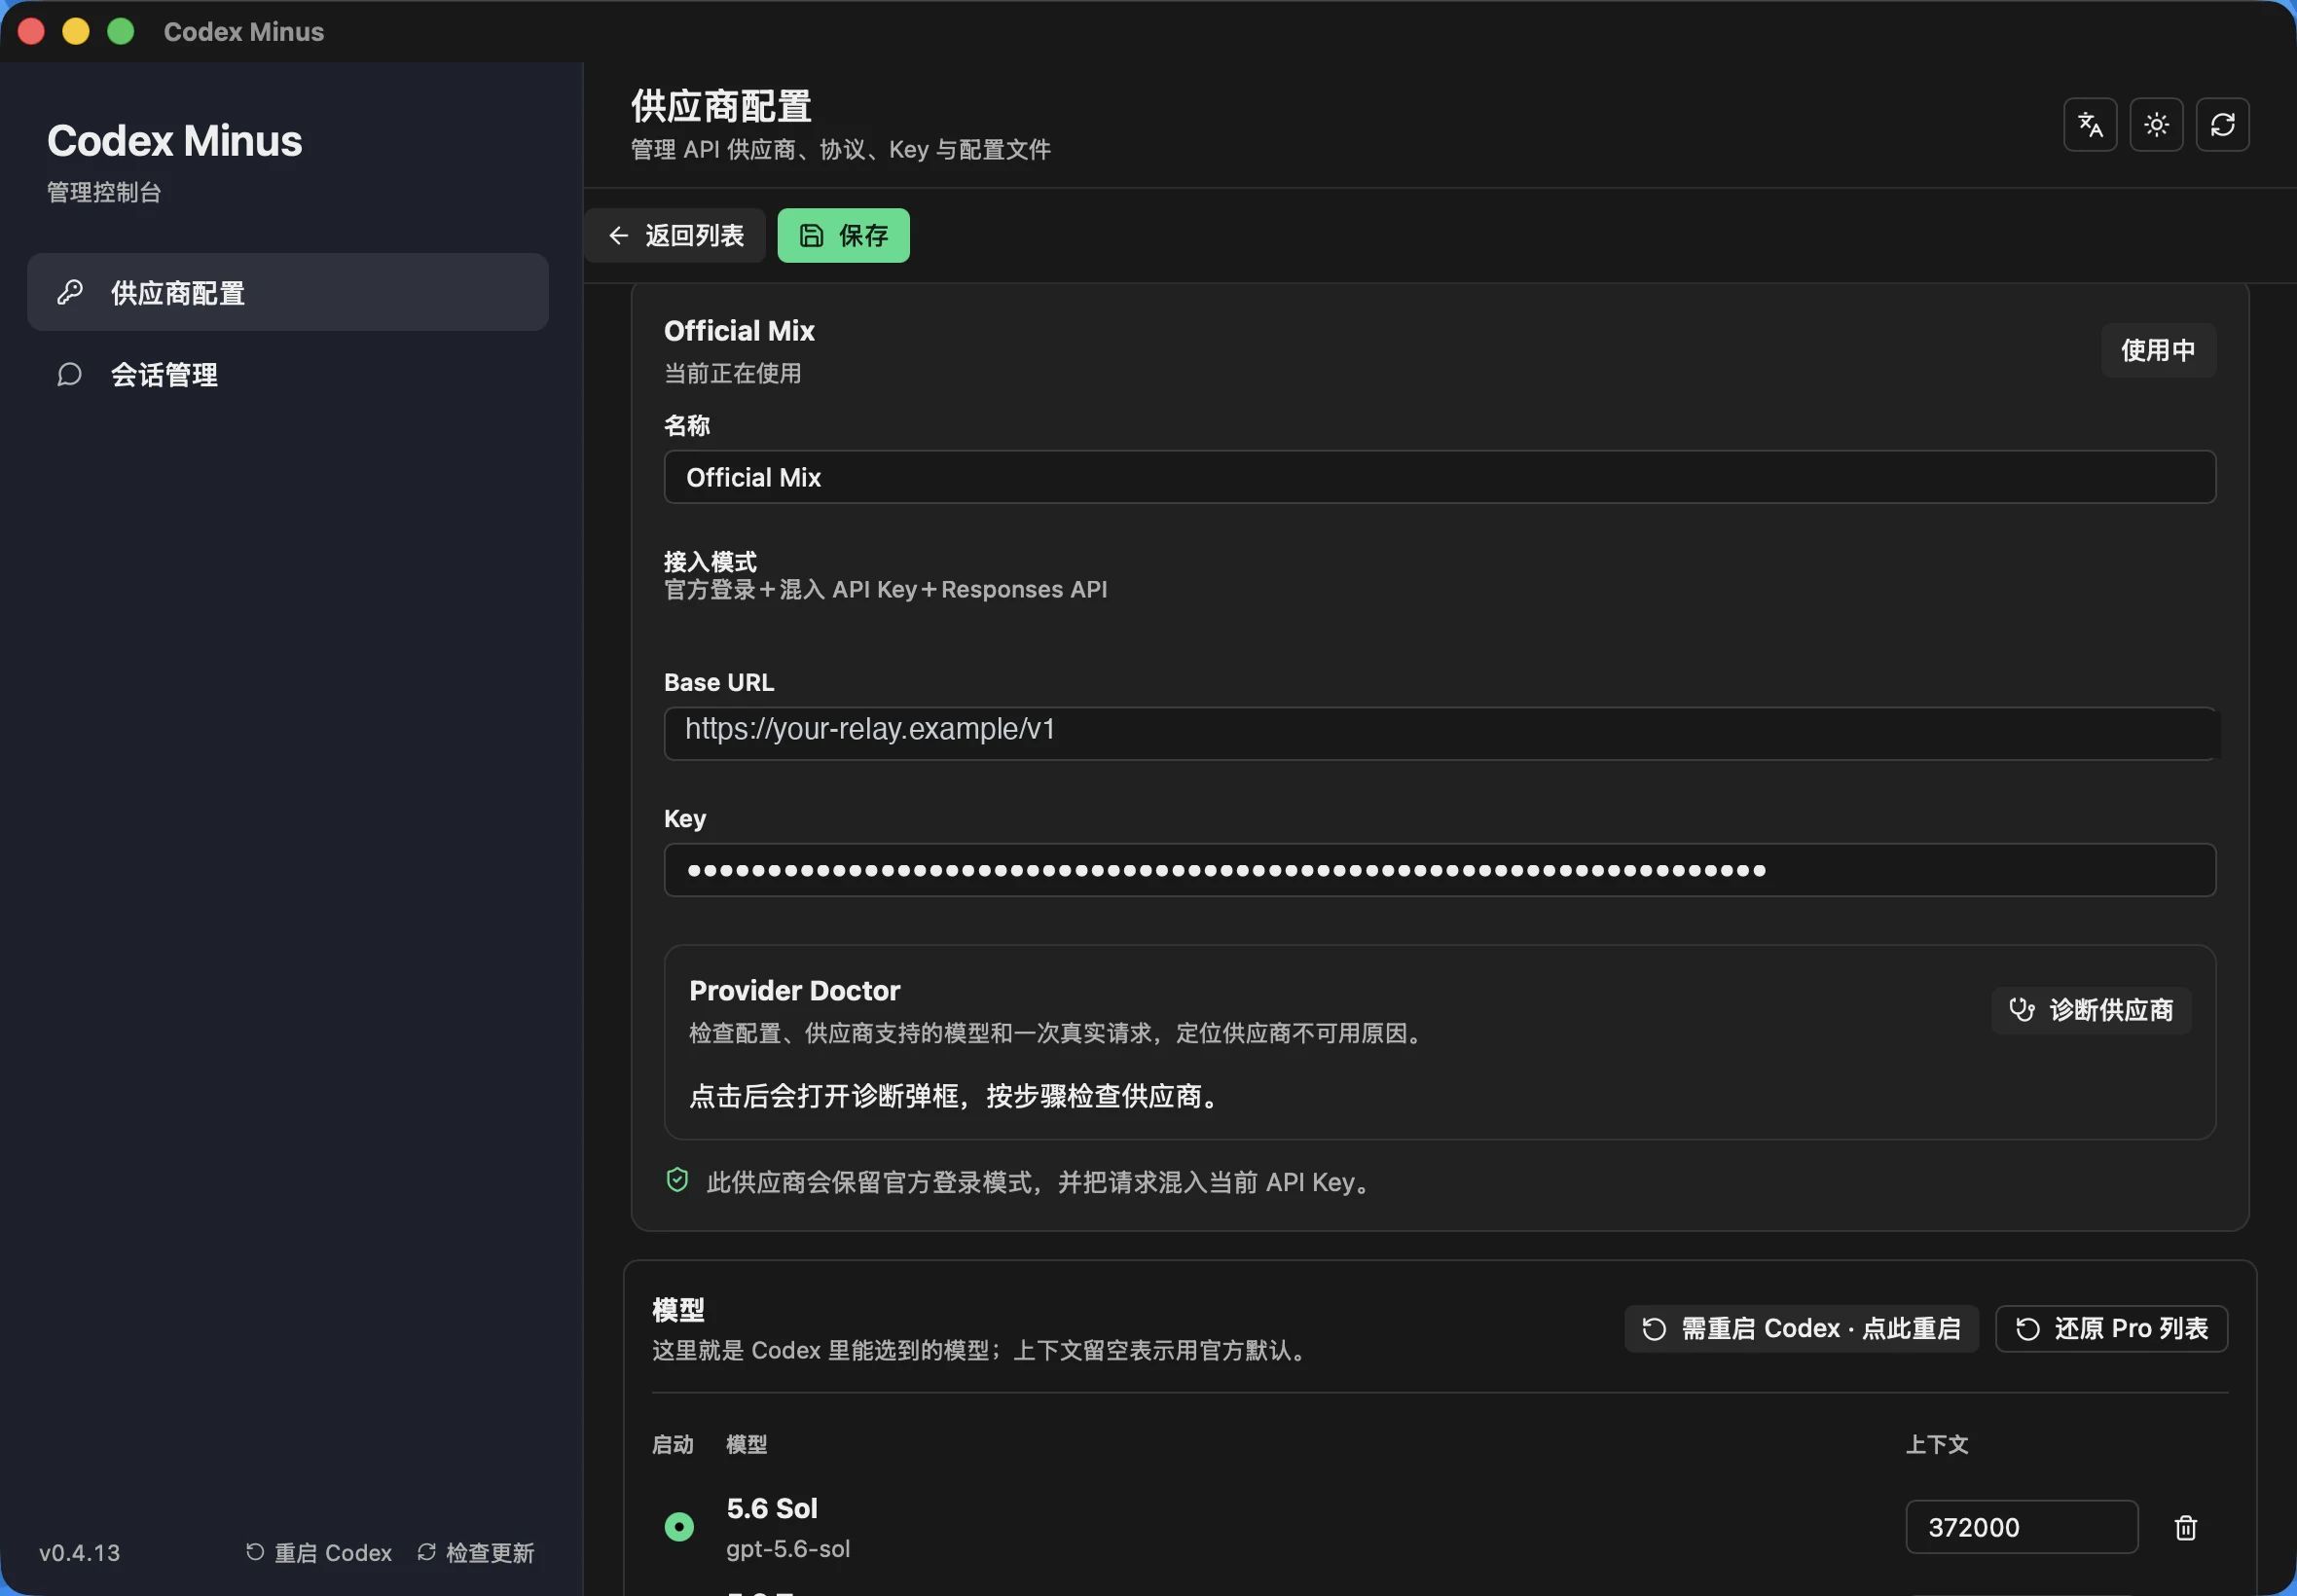The width and height of the screenshot is (2297, 1596).
Task: Click the key icon beside 供应商配置
Action: click(x=69, y=292)
